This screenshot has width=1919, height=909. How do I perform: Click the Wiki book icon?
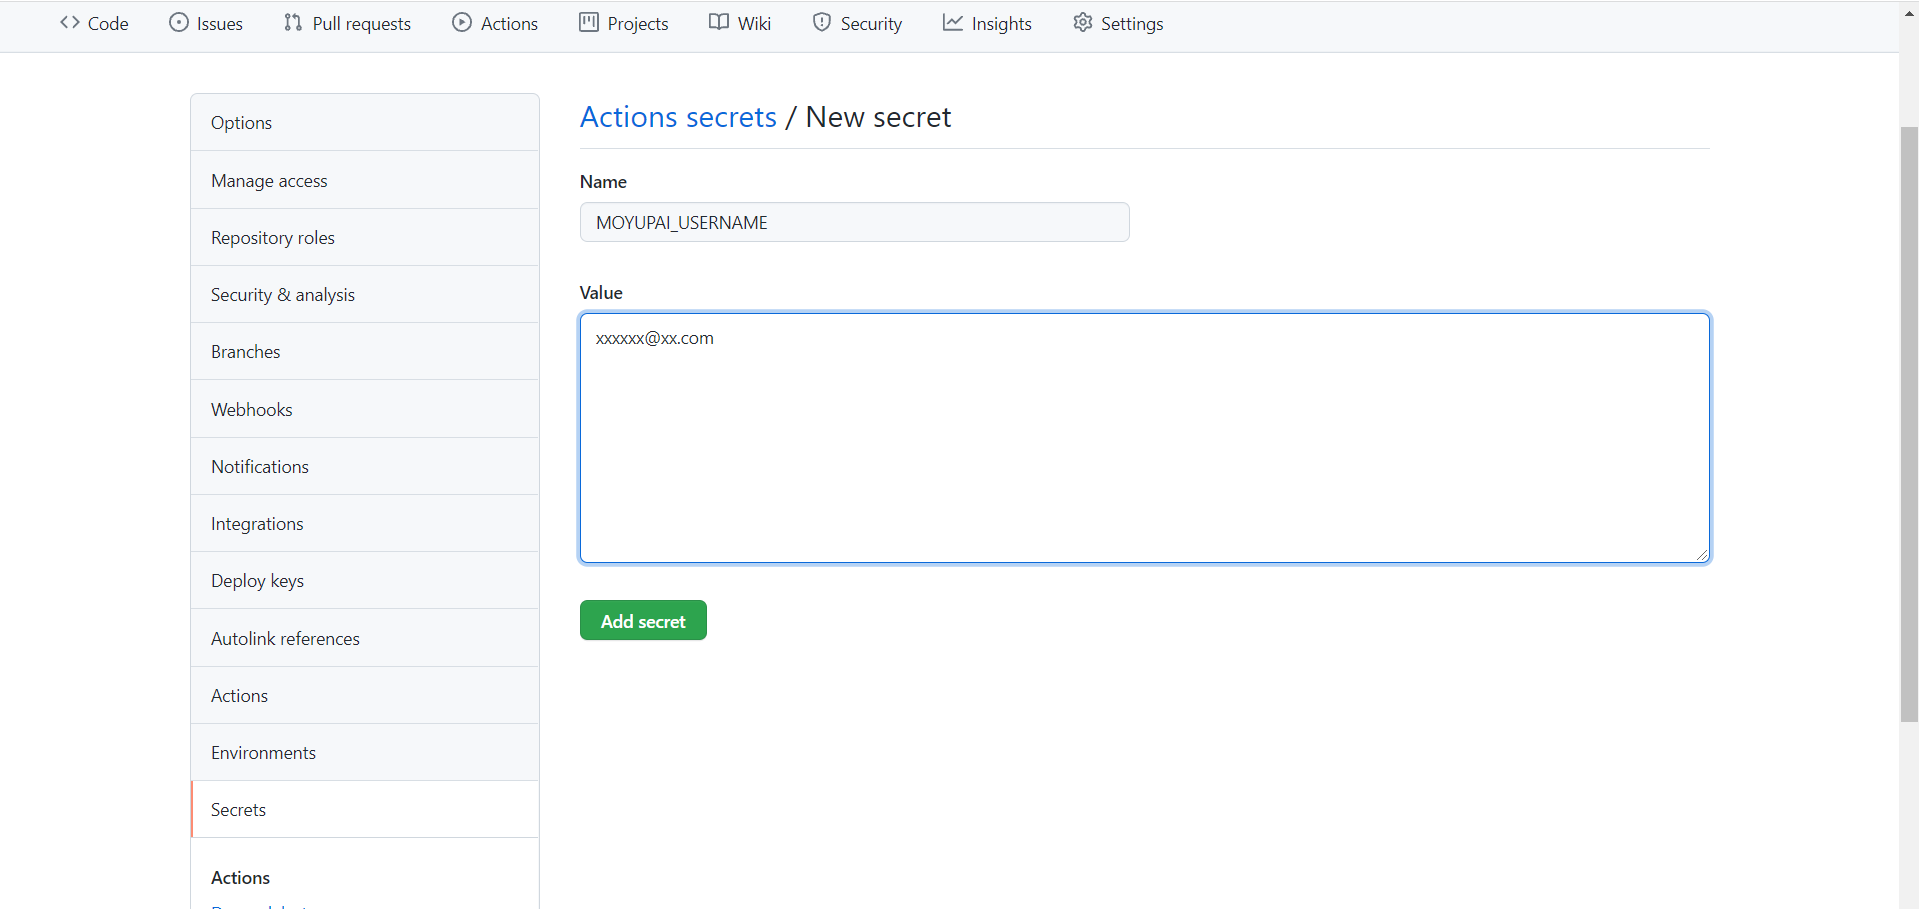pos(719,22)
